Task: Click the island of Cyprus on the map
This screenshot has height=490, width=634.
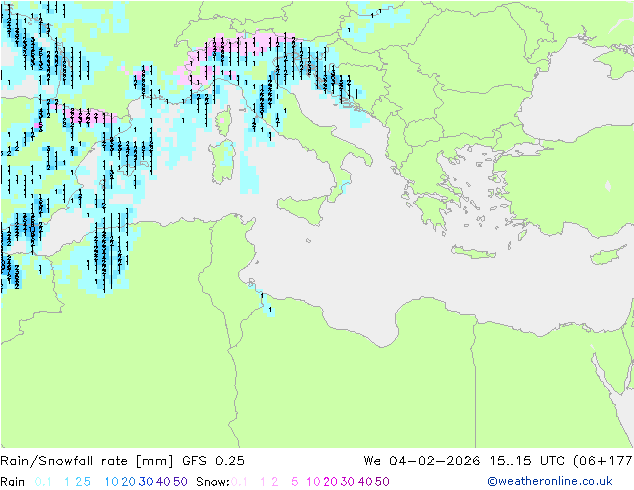Action: [x=609, y=255]
